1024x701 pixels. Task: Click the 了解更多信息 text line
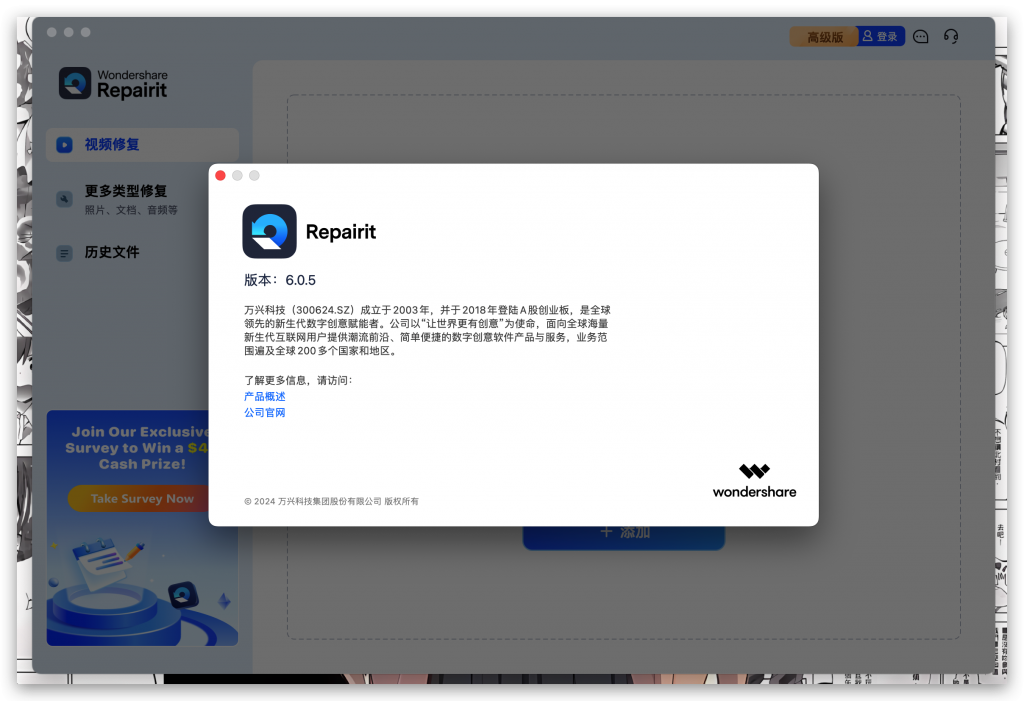pos(298,380)
